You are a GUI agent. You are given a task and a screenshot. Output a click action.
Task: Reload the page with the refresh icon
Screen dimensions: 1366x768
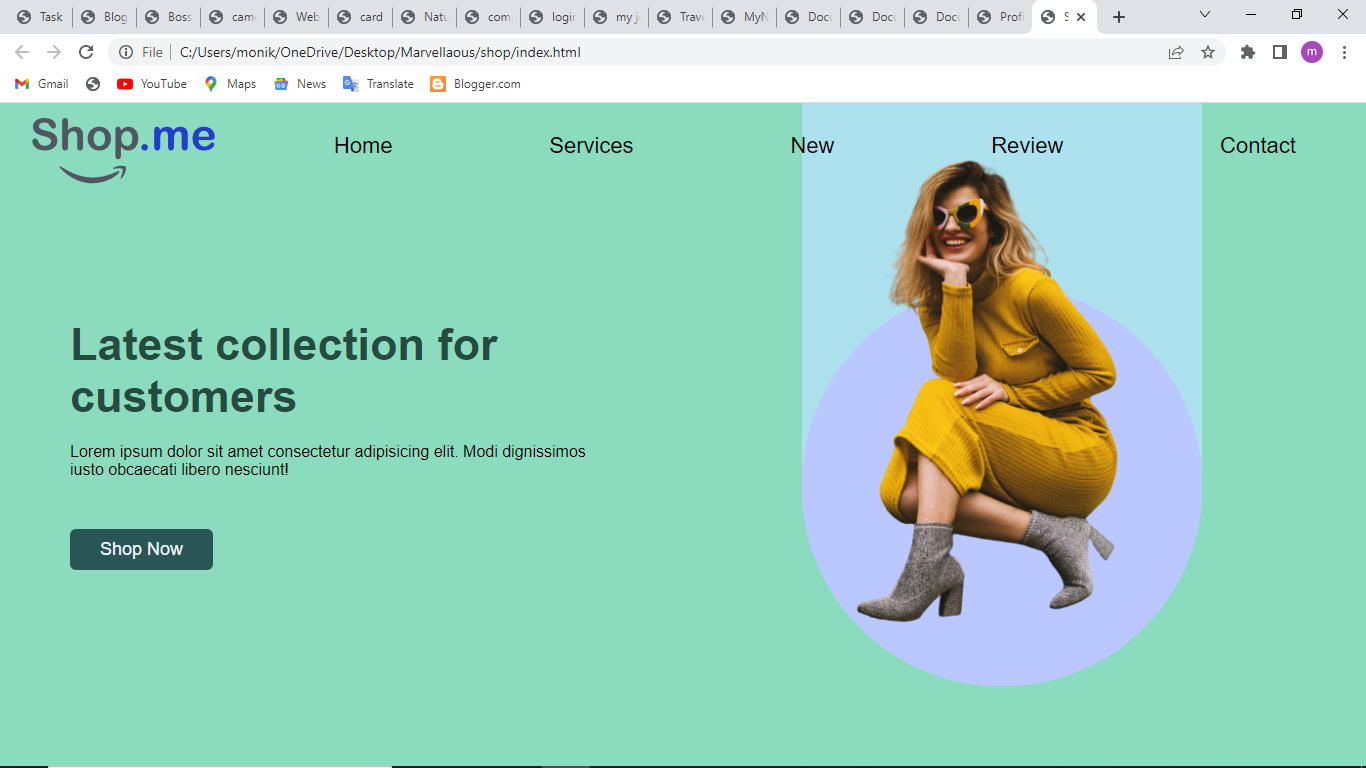86,52
